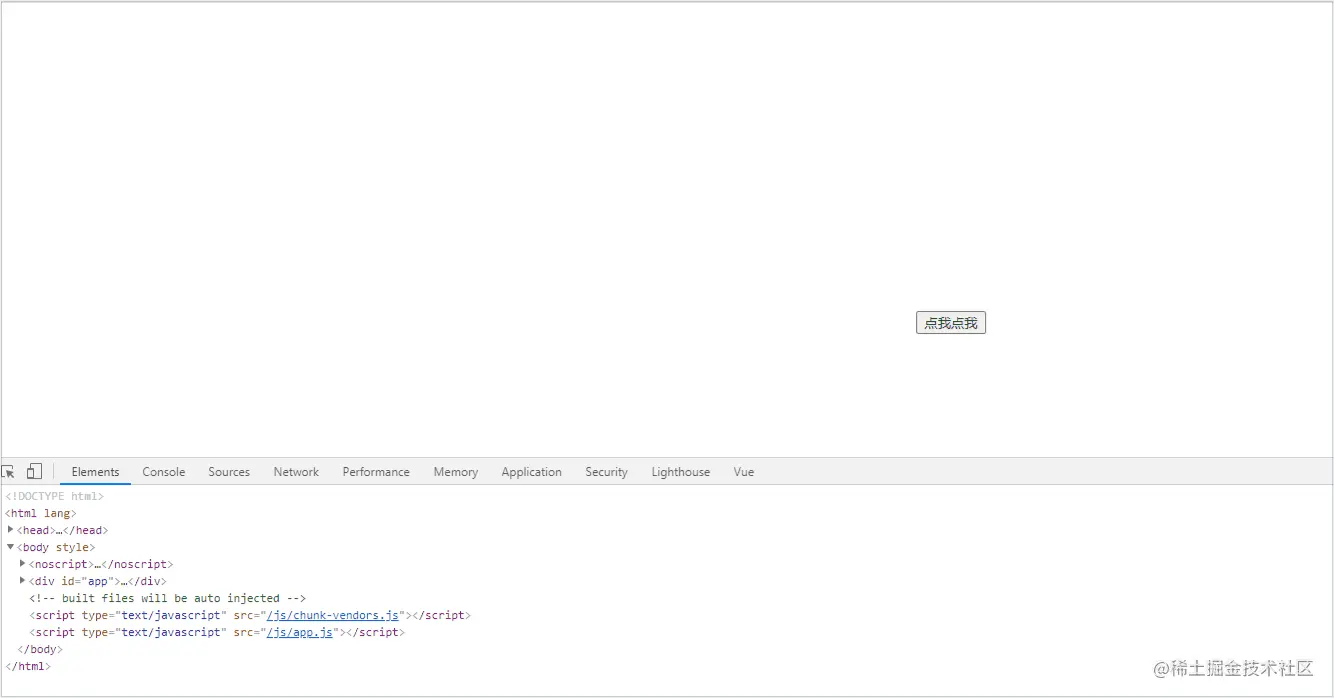This screenshot has height=698, width=1334.
Task: Switch to the Application tab
Action: click(532, 472)
